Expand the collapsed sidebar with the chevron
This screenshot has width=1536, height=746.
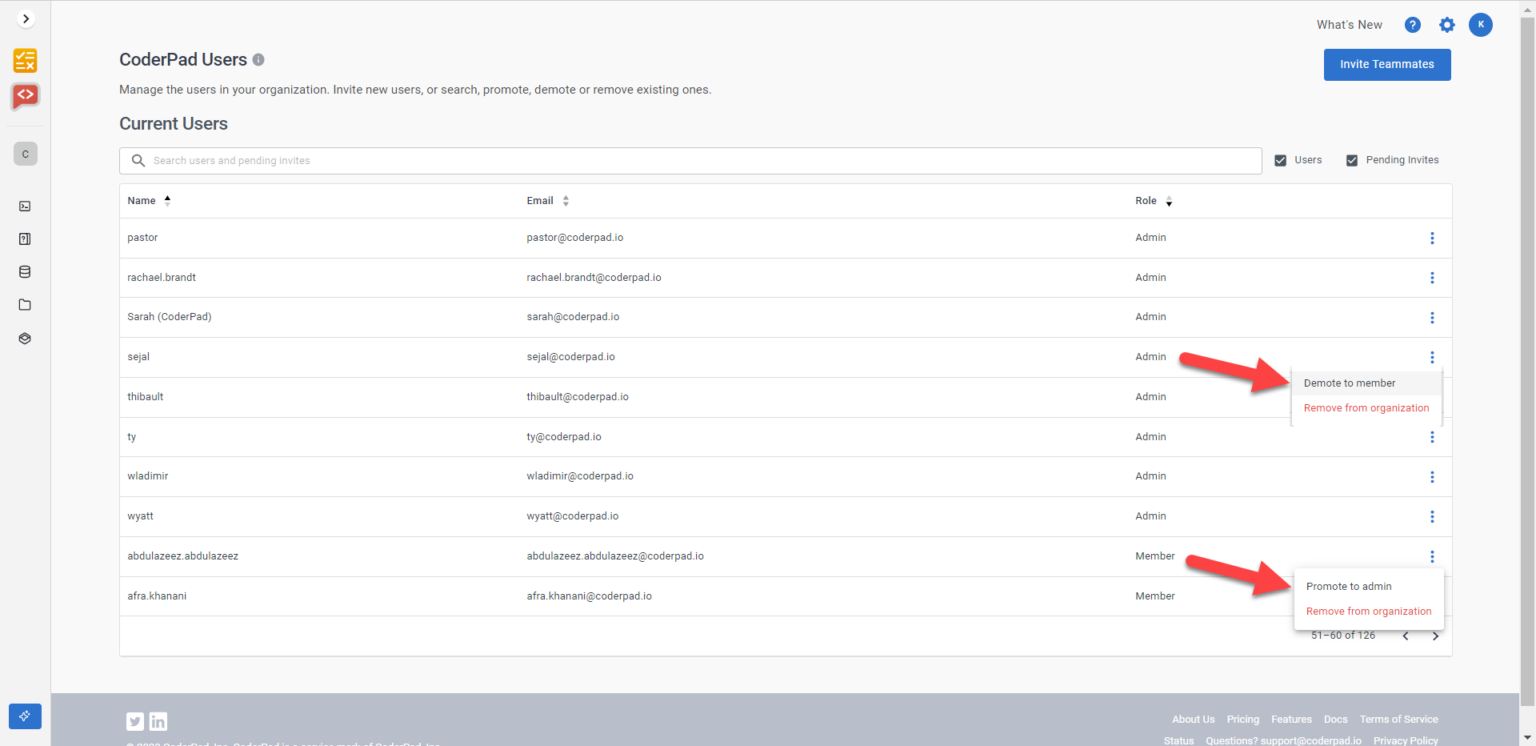pos(24,17)
